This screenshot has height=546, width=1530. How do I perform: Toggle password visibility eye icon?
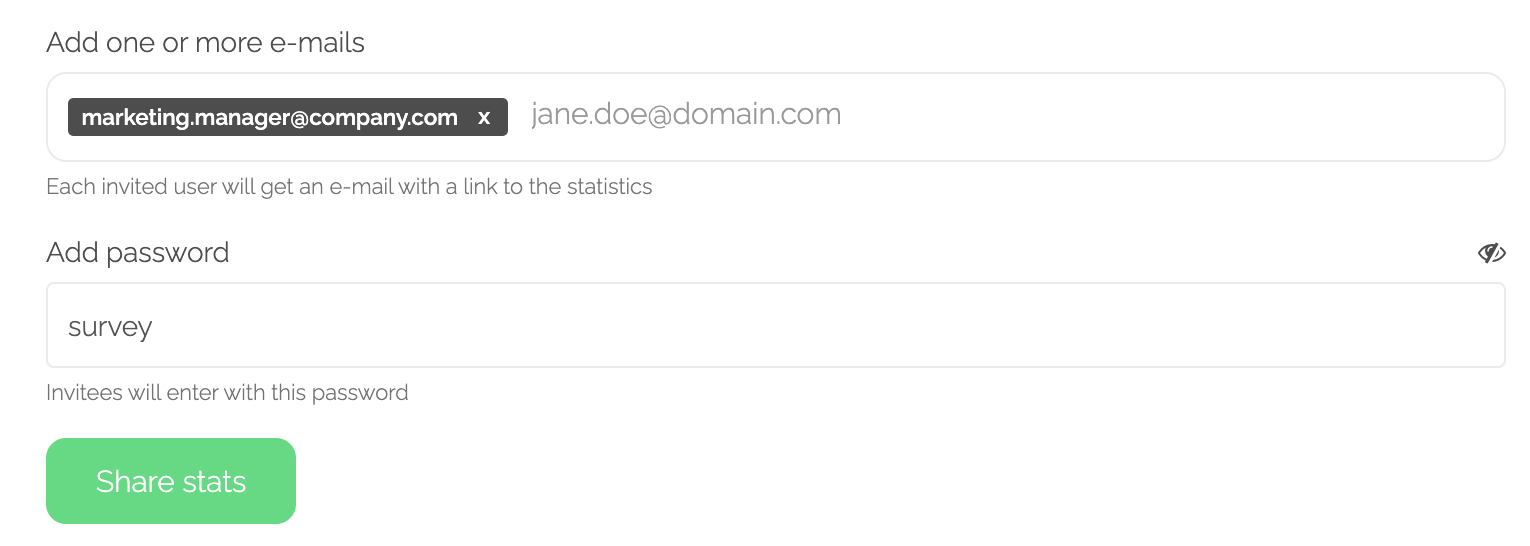click(x=1491, y=253)
